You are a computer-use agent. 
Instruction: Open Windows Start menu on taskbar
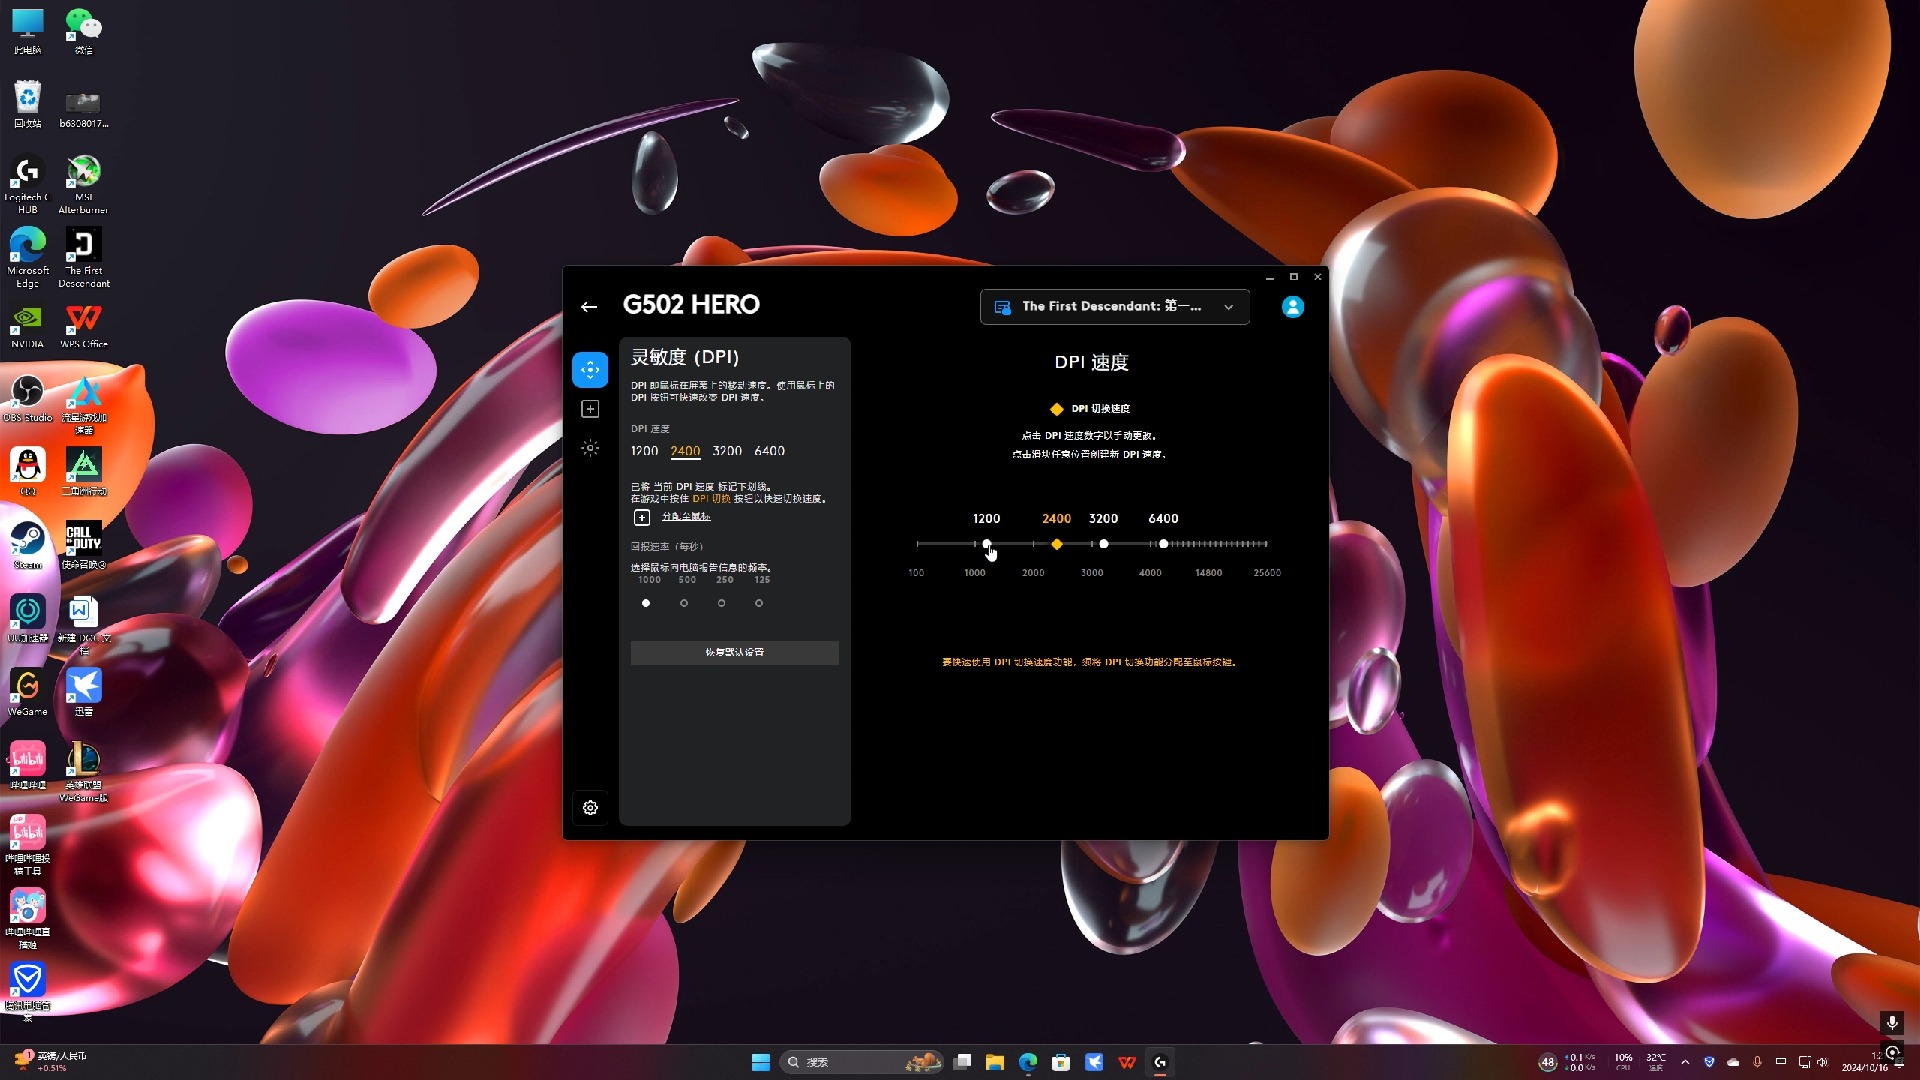pos(760,1062)
